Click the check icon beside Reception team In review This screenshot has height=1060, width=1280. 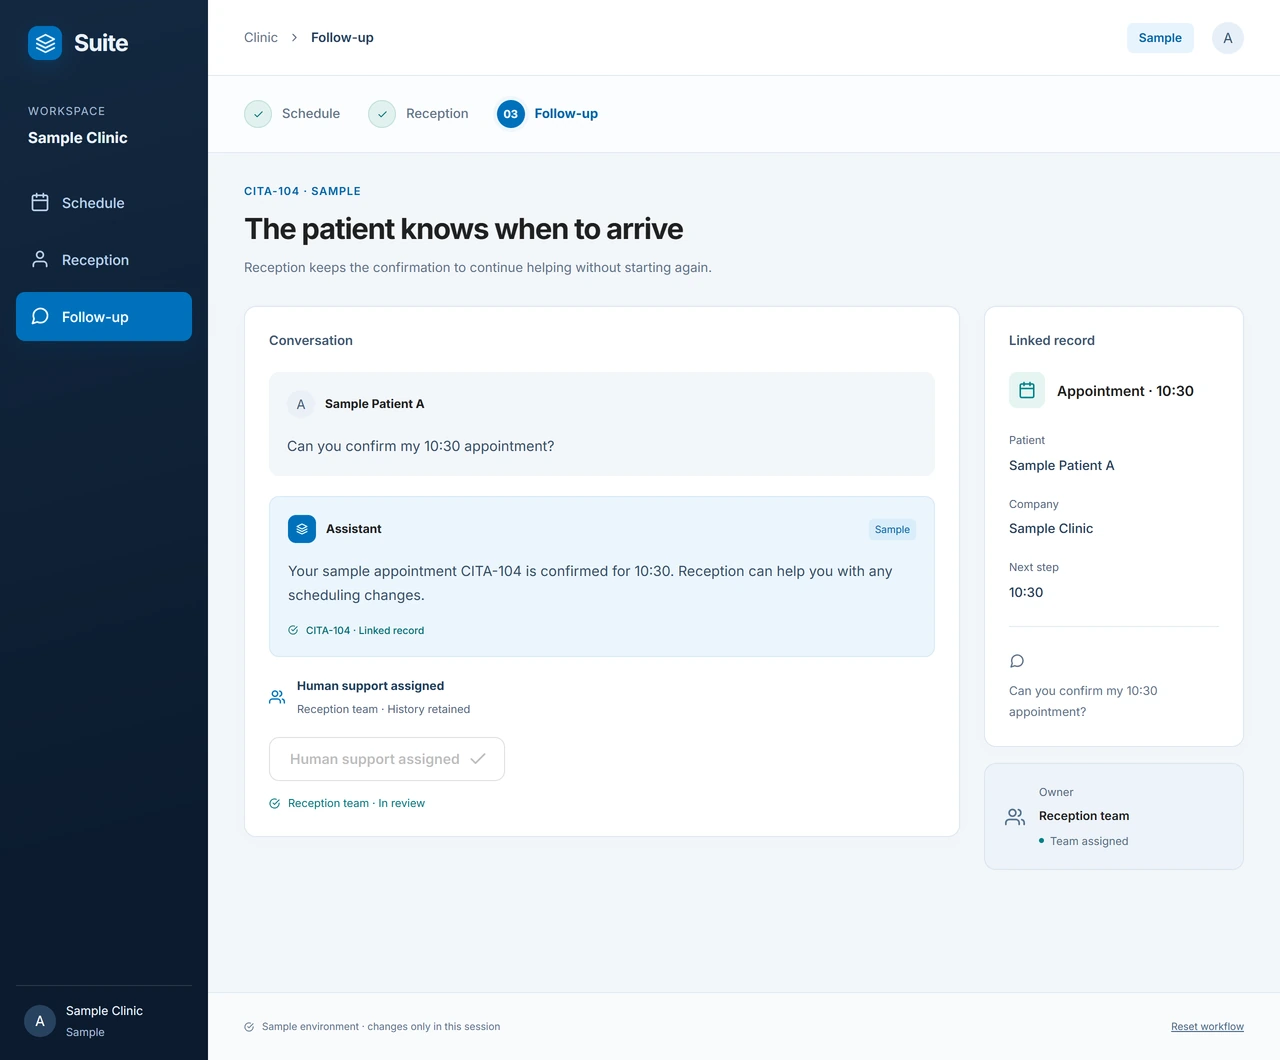(x=274, y=803)
